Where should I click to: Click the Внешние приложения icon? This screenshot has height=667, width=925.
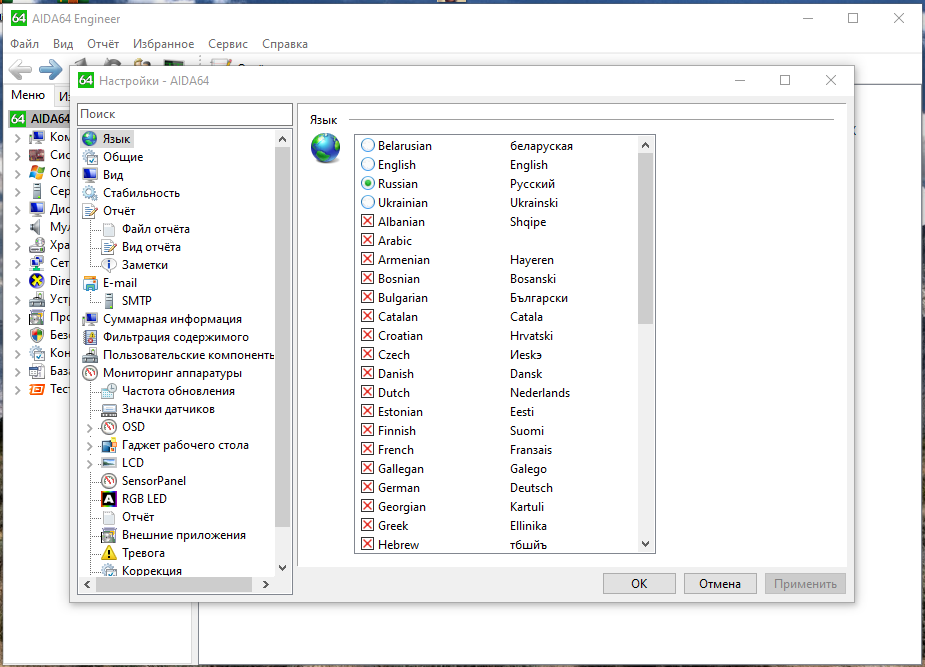coord(109,535)
